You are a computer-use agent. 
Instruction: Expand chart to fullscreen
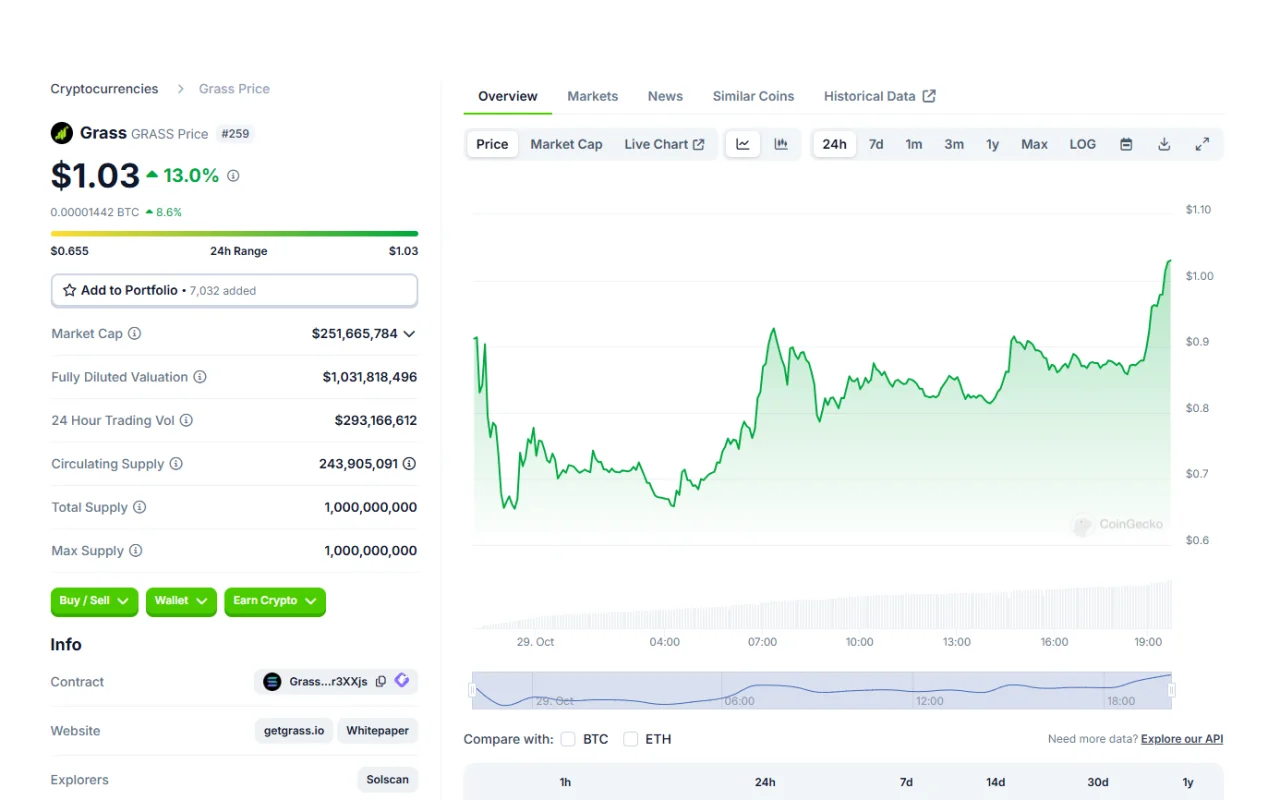[1202, 144]
